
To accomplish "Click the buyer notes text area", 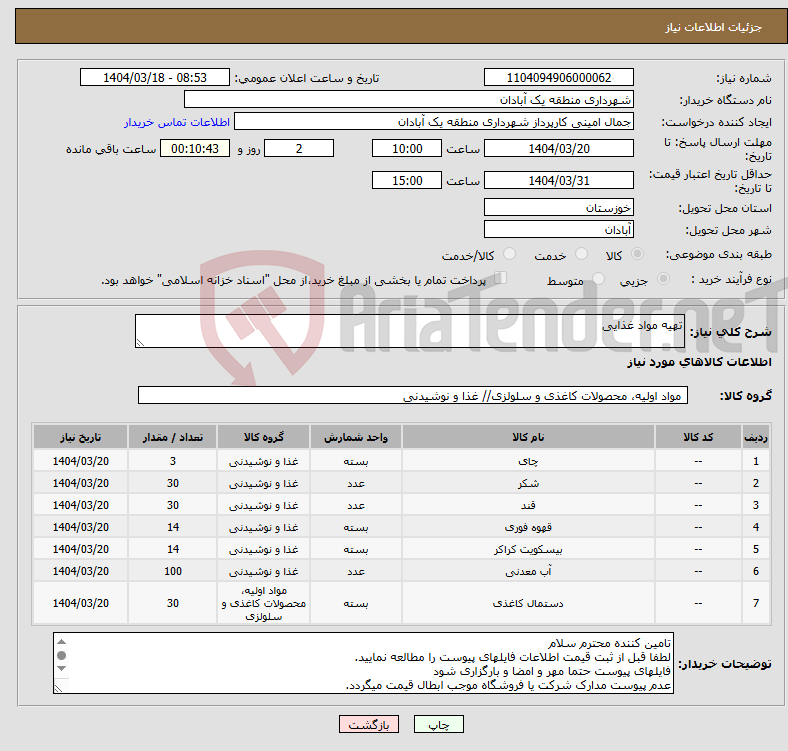I will 363,663.
